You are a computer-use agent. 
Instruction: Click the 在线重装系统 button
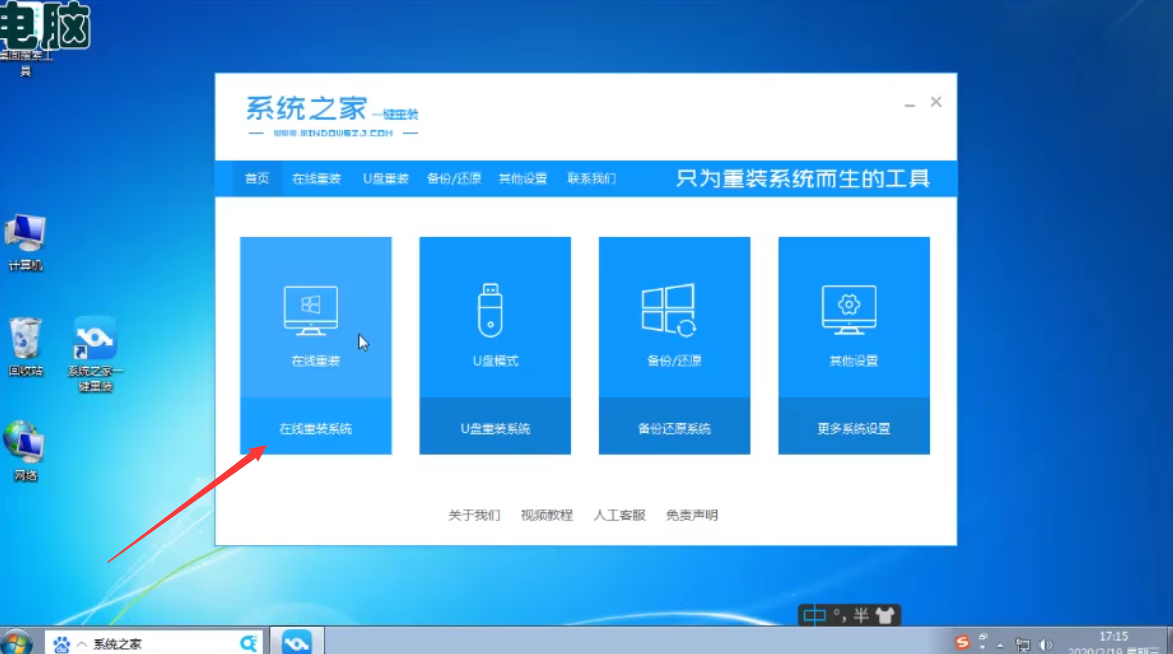pyautogui.click(x=316, y=427)
